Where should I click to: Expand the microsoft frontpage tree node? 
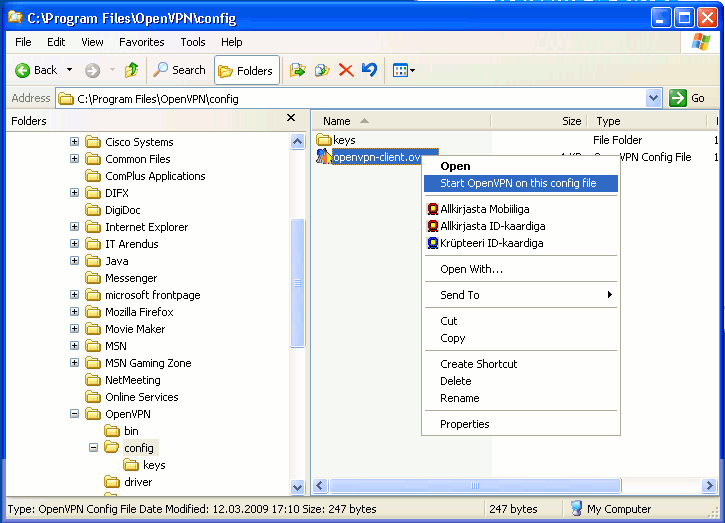pyautogui.click(x=74, y=295)
